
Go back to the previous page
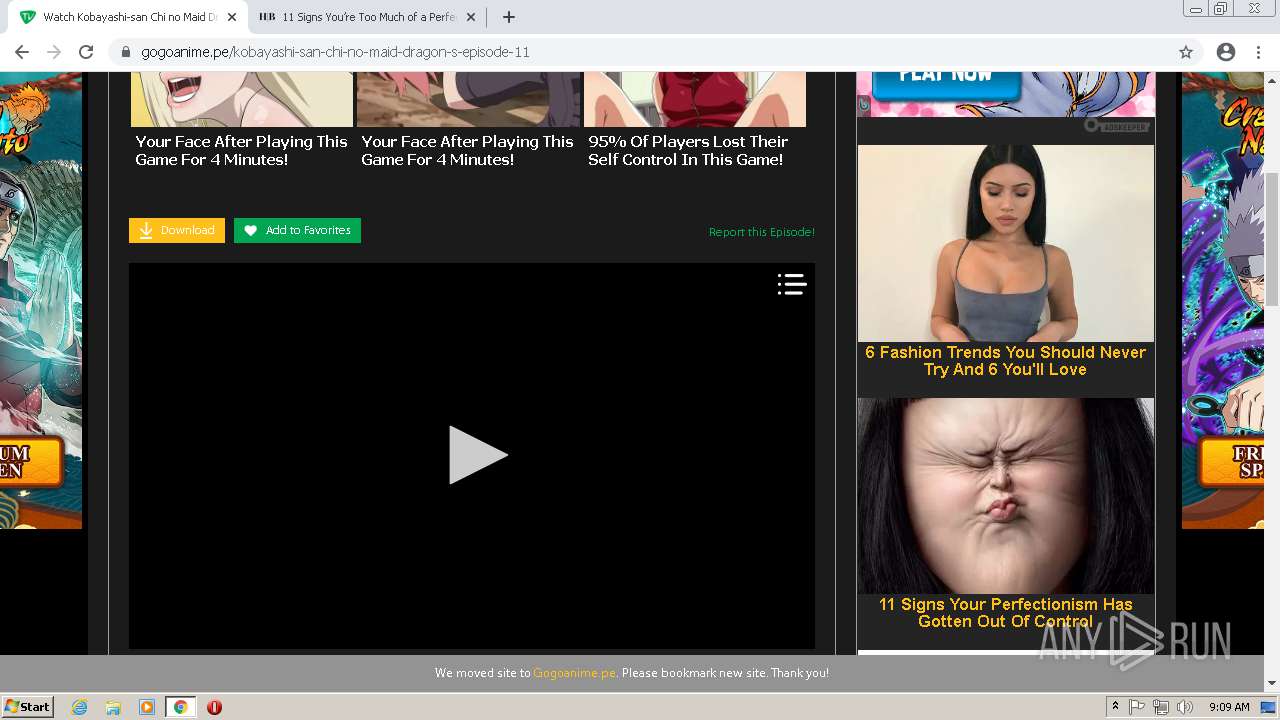[22, 52]
